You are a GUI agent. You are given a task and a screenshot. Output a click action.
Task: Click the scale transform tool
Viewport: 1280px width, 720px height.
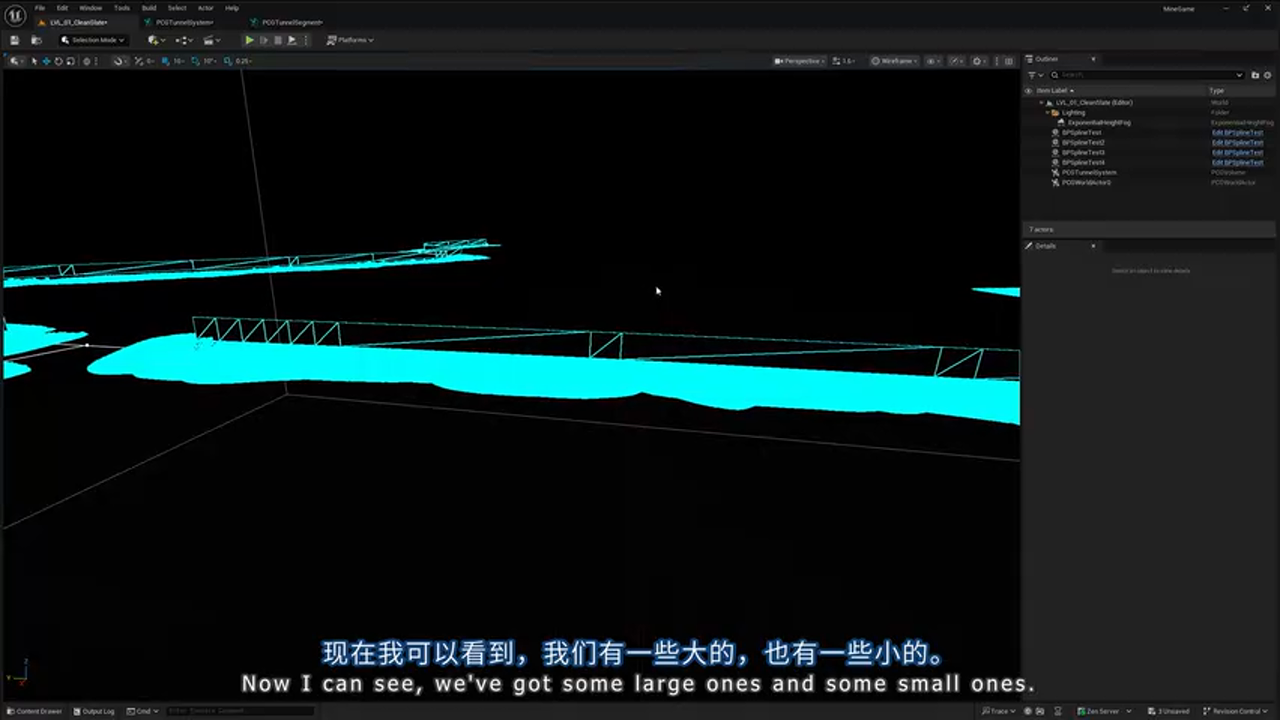pyautogui.click(x=72, y=61)
